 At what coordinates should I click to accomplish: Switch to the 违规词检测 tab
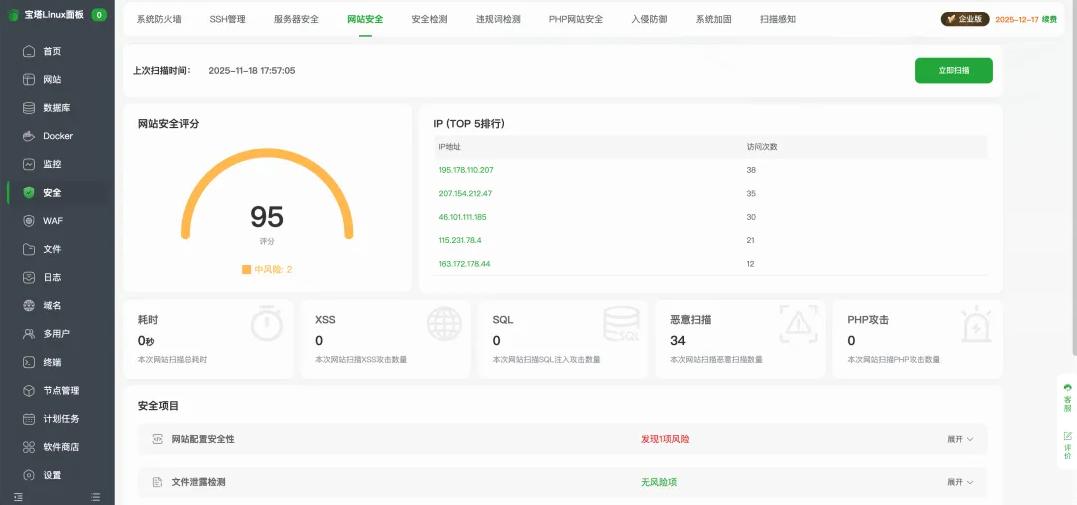[498, 19]
